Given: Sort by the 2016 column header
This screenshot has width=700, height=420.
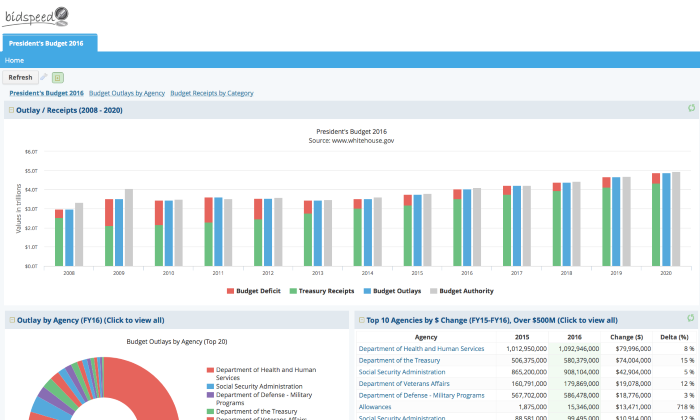Looking at the screenshot, I should point(574,337).
